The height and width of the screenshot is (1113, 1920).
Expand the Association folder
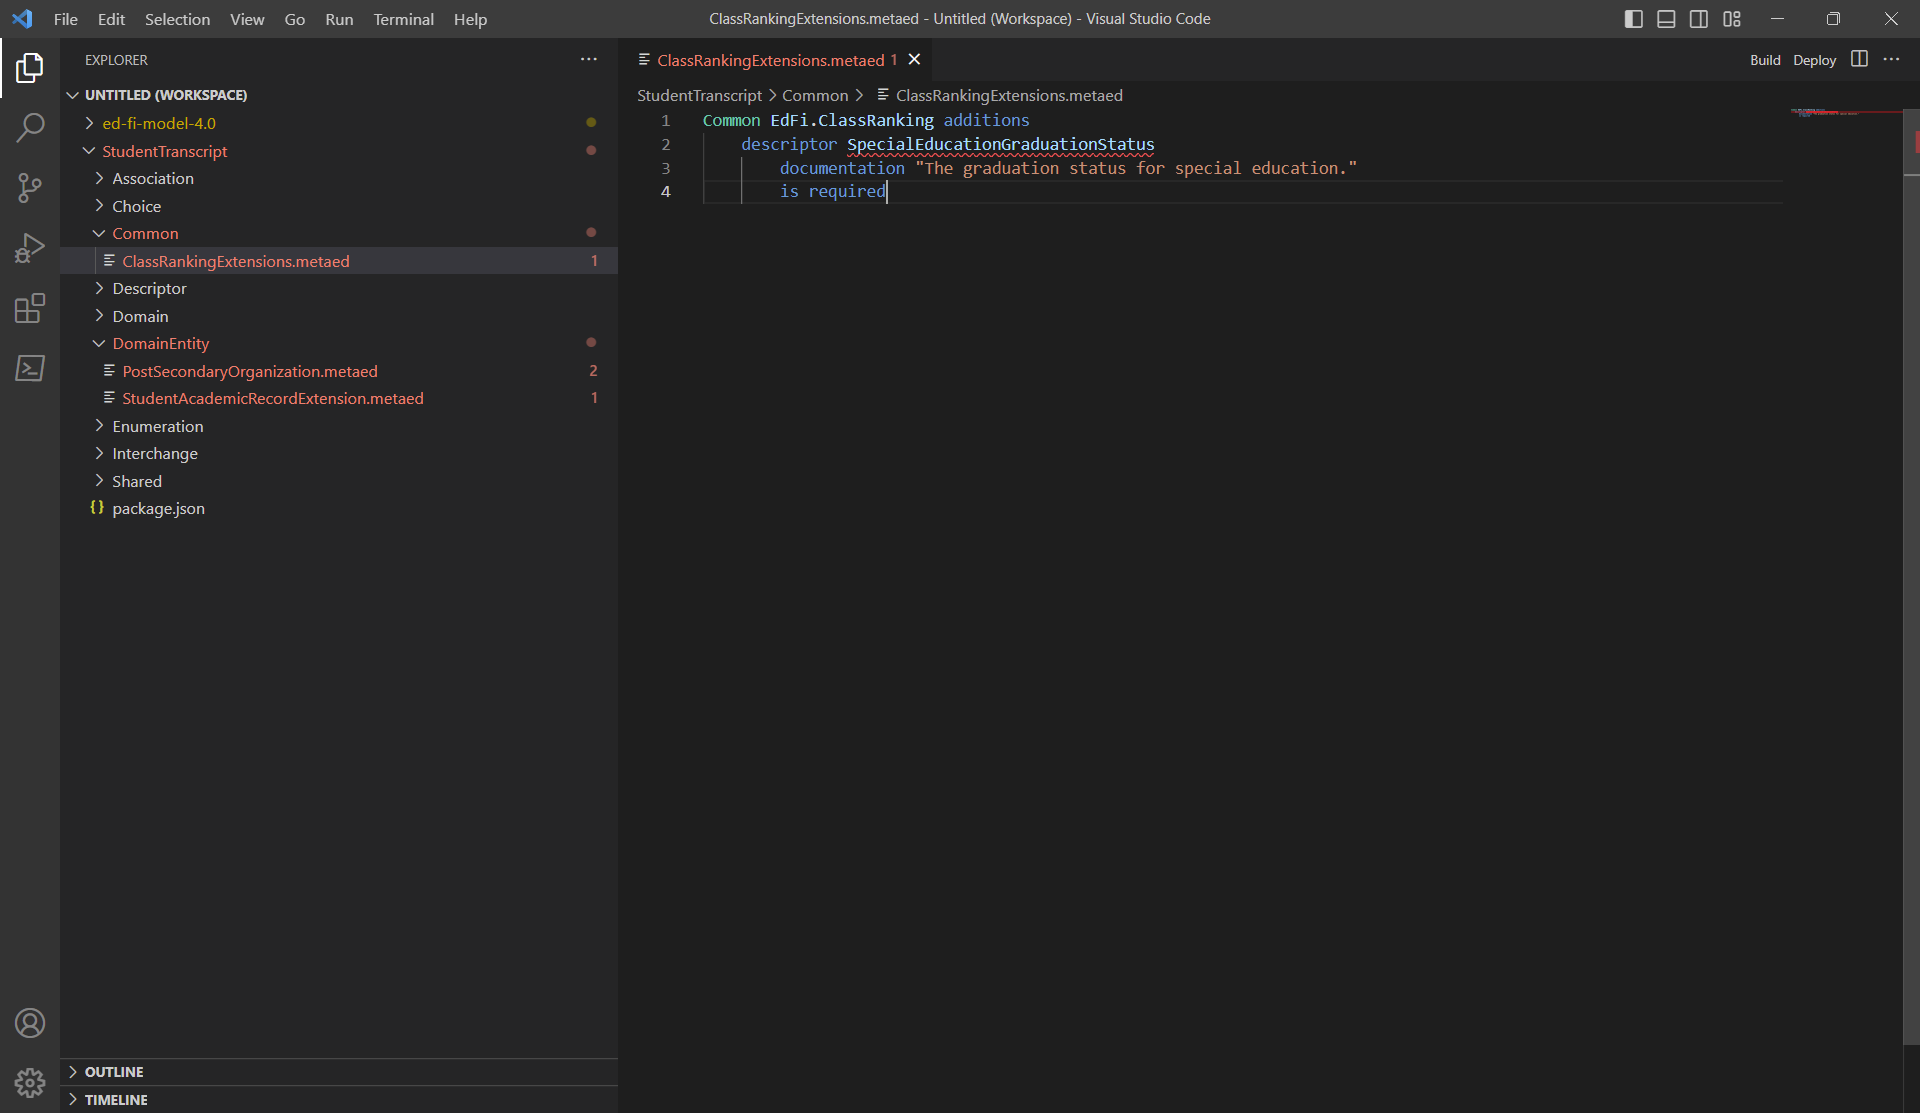click(x=99, y=178)
